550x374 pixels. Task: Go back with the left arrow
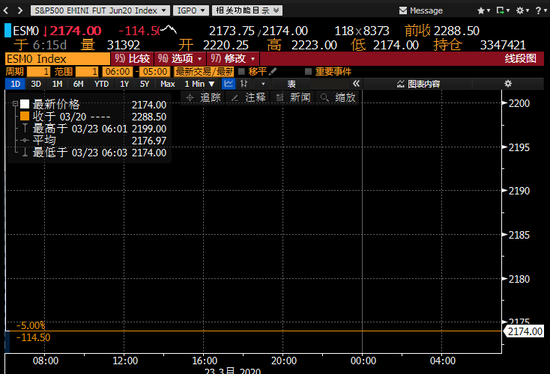point(6,11)
